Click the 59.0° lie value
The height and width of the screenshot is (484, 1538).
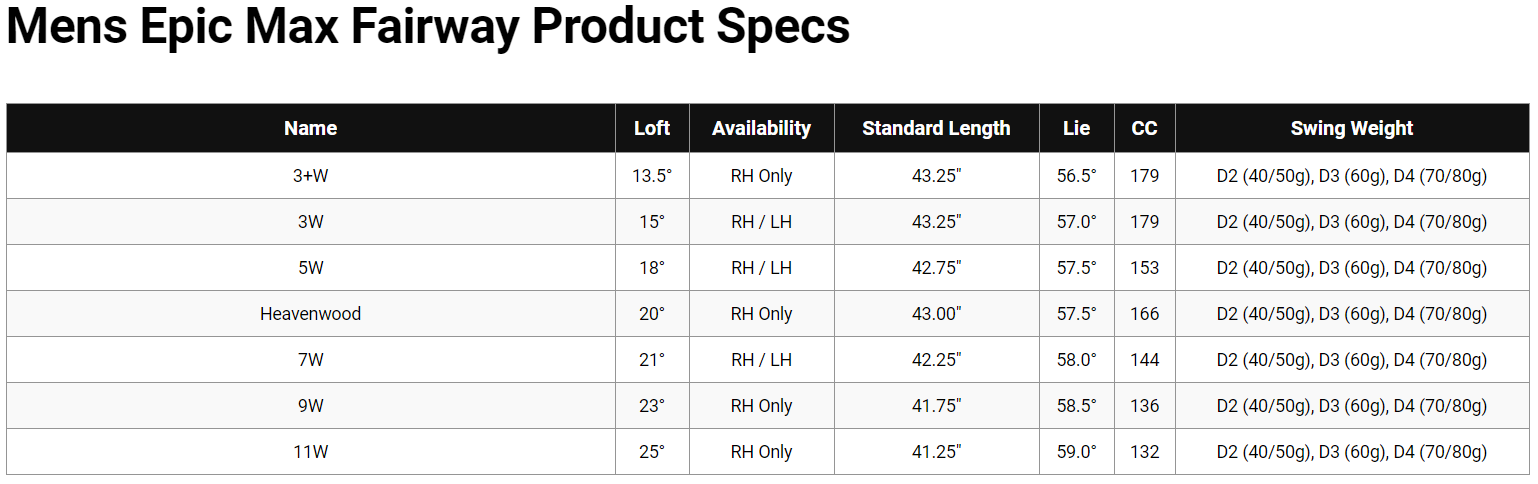pyautogui.click(x=1076, y=452)
